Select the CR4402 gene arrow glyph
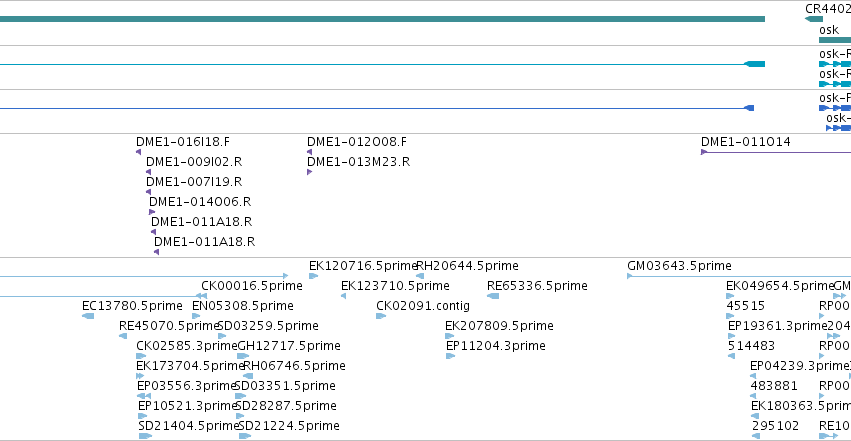Screen dimensions: 851x441 click(814, 19)
